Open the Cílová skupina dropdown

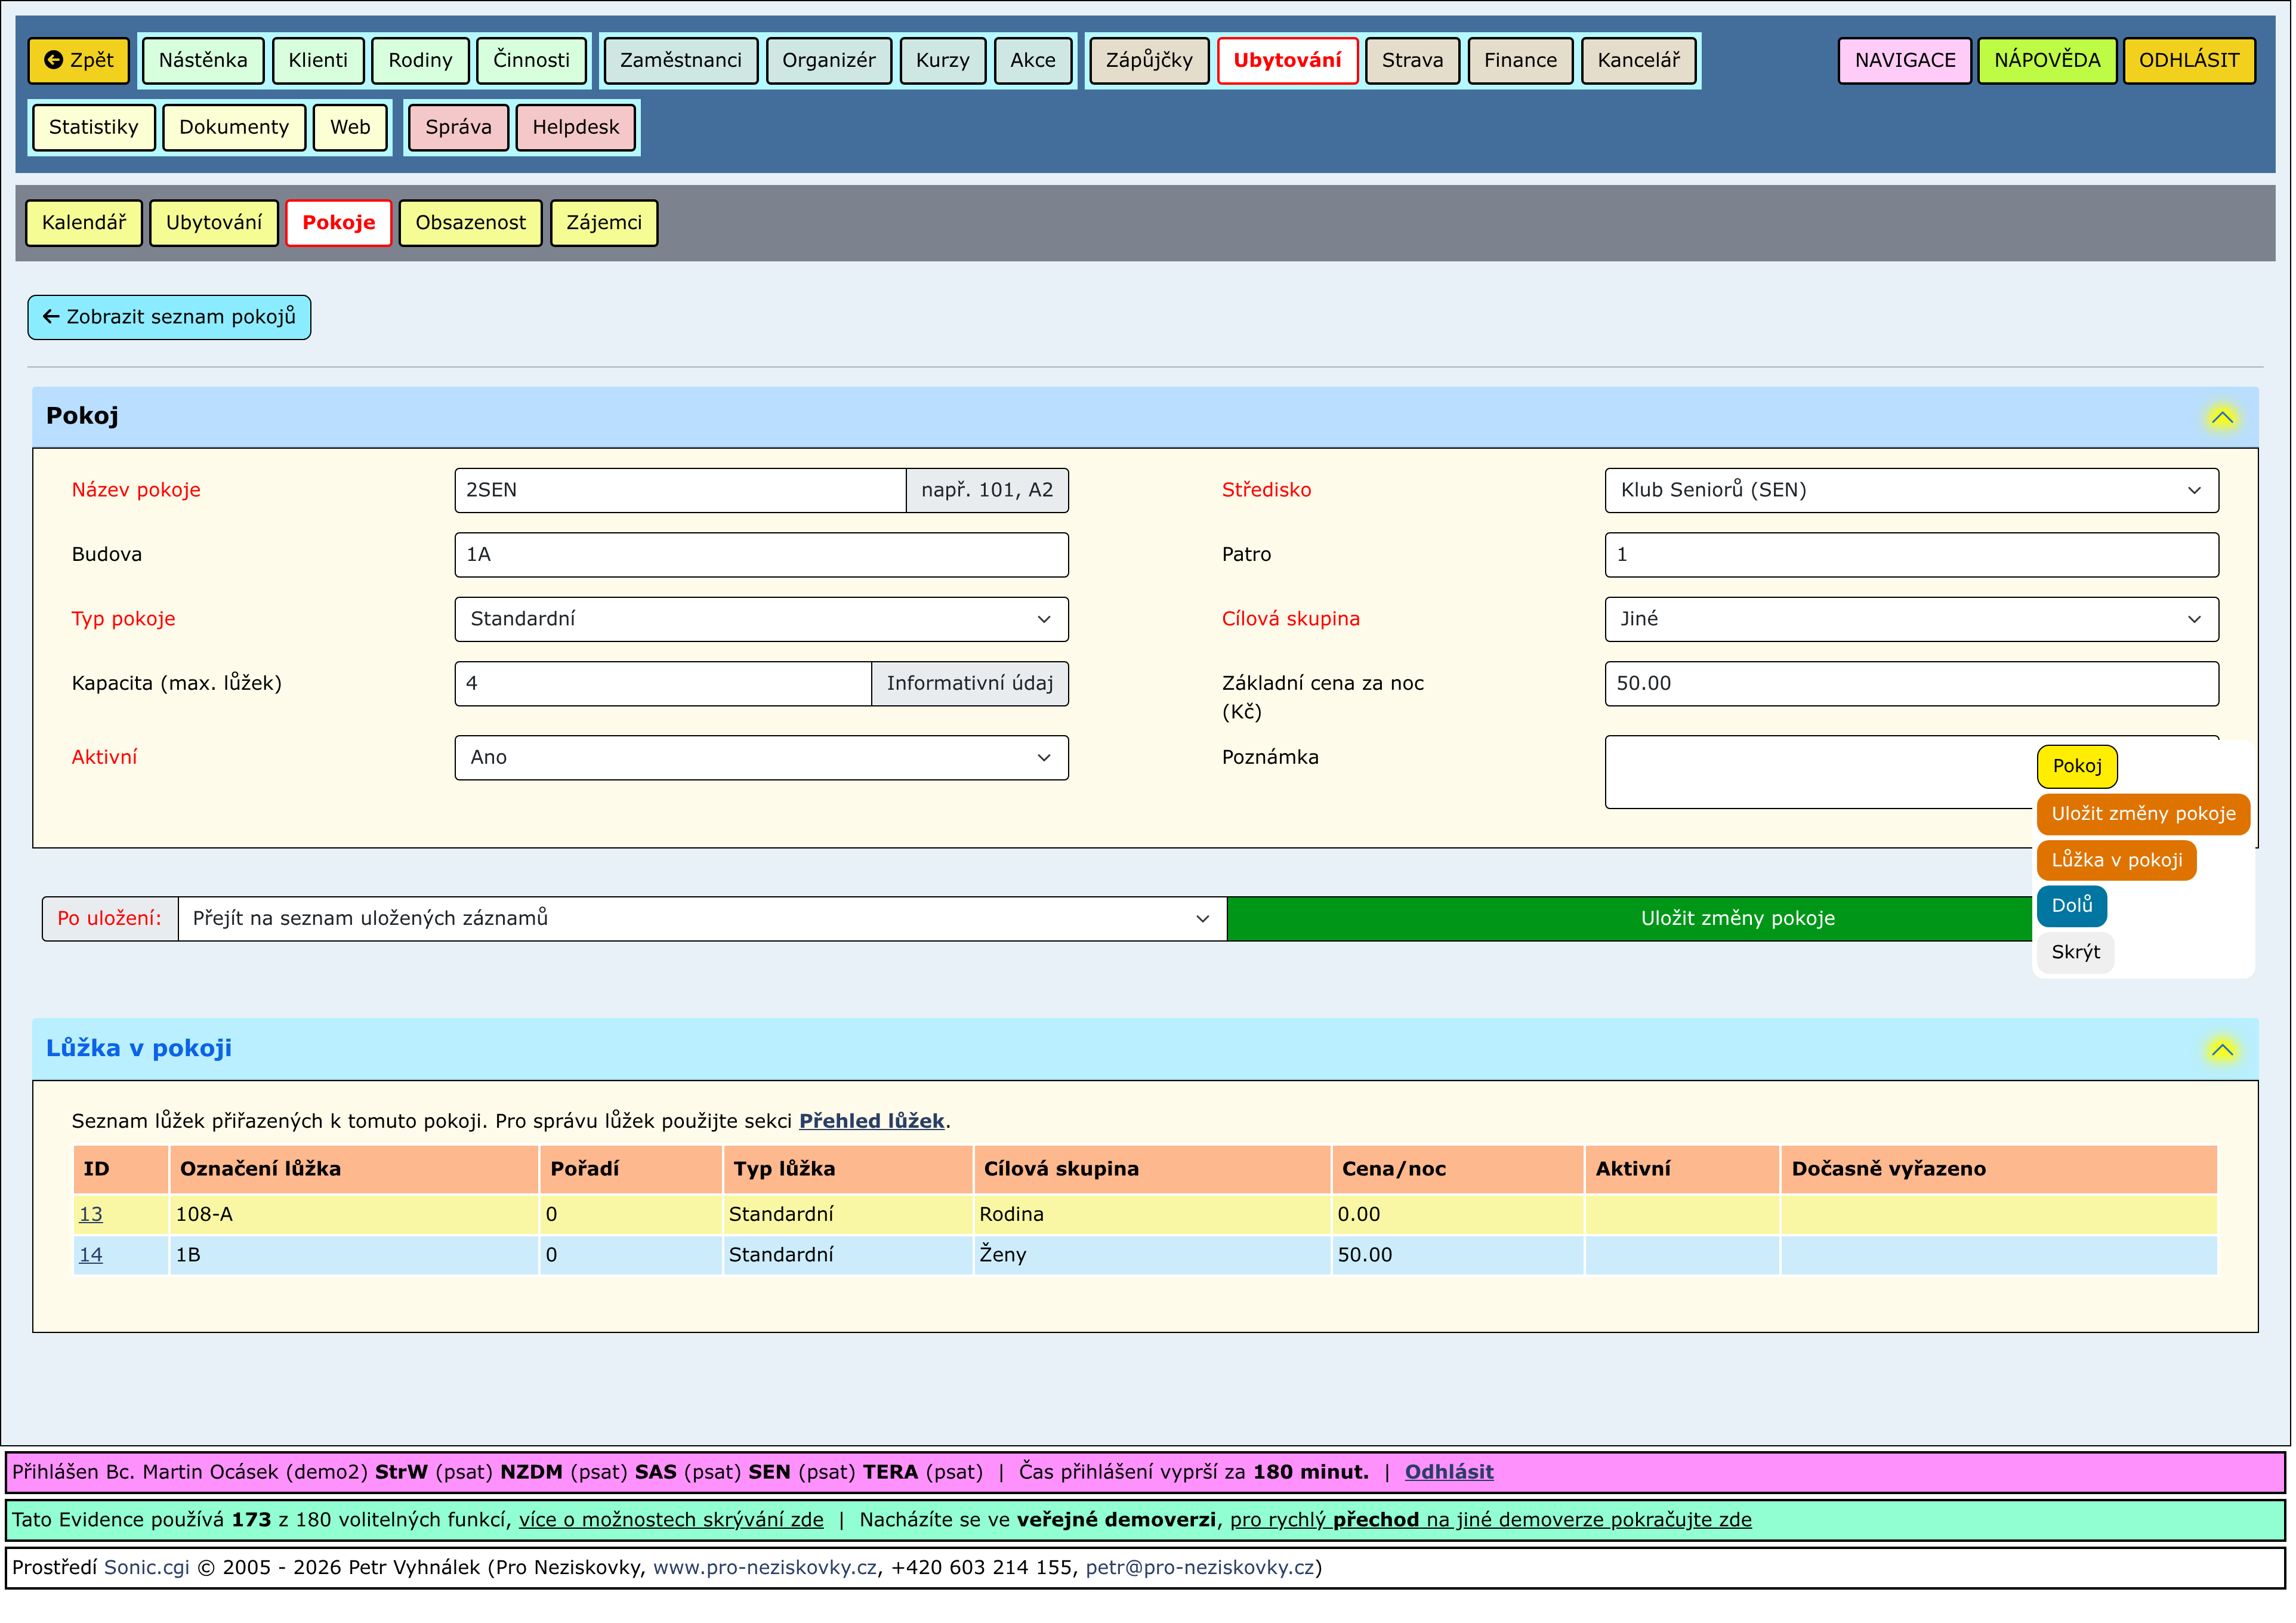tap(1910, 619)
